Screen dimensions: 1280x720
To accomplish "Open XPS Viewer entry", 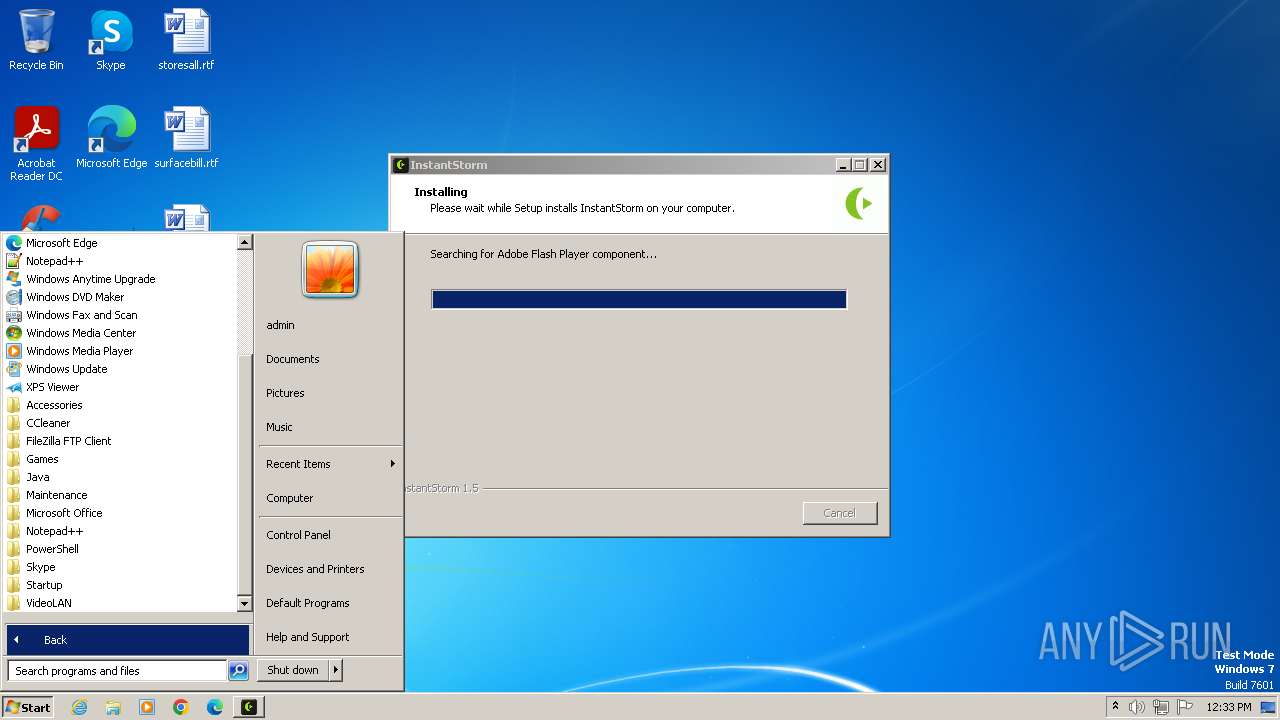I will [x=120, y=387].
